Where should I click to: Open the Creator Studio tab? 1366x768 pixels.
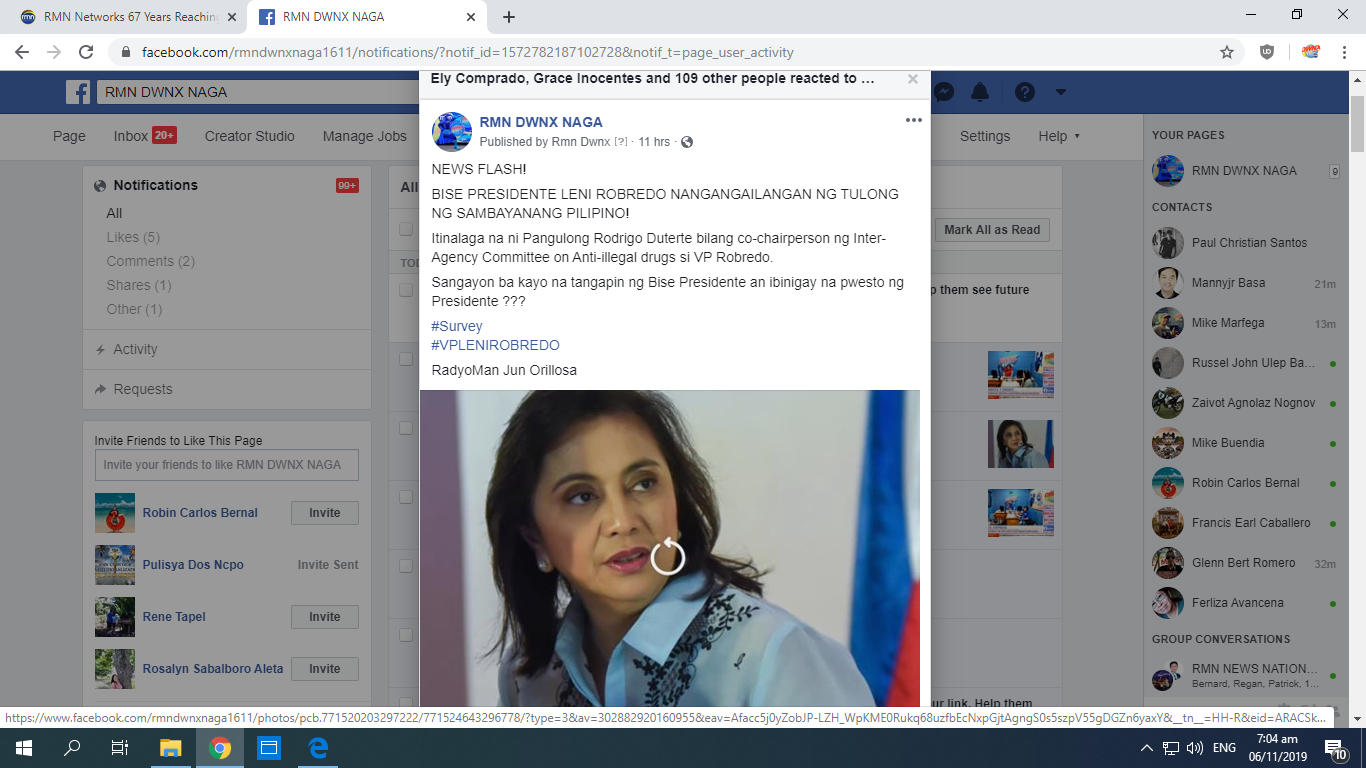[x=249, y=136]
